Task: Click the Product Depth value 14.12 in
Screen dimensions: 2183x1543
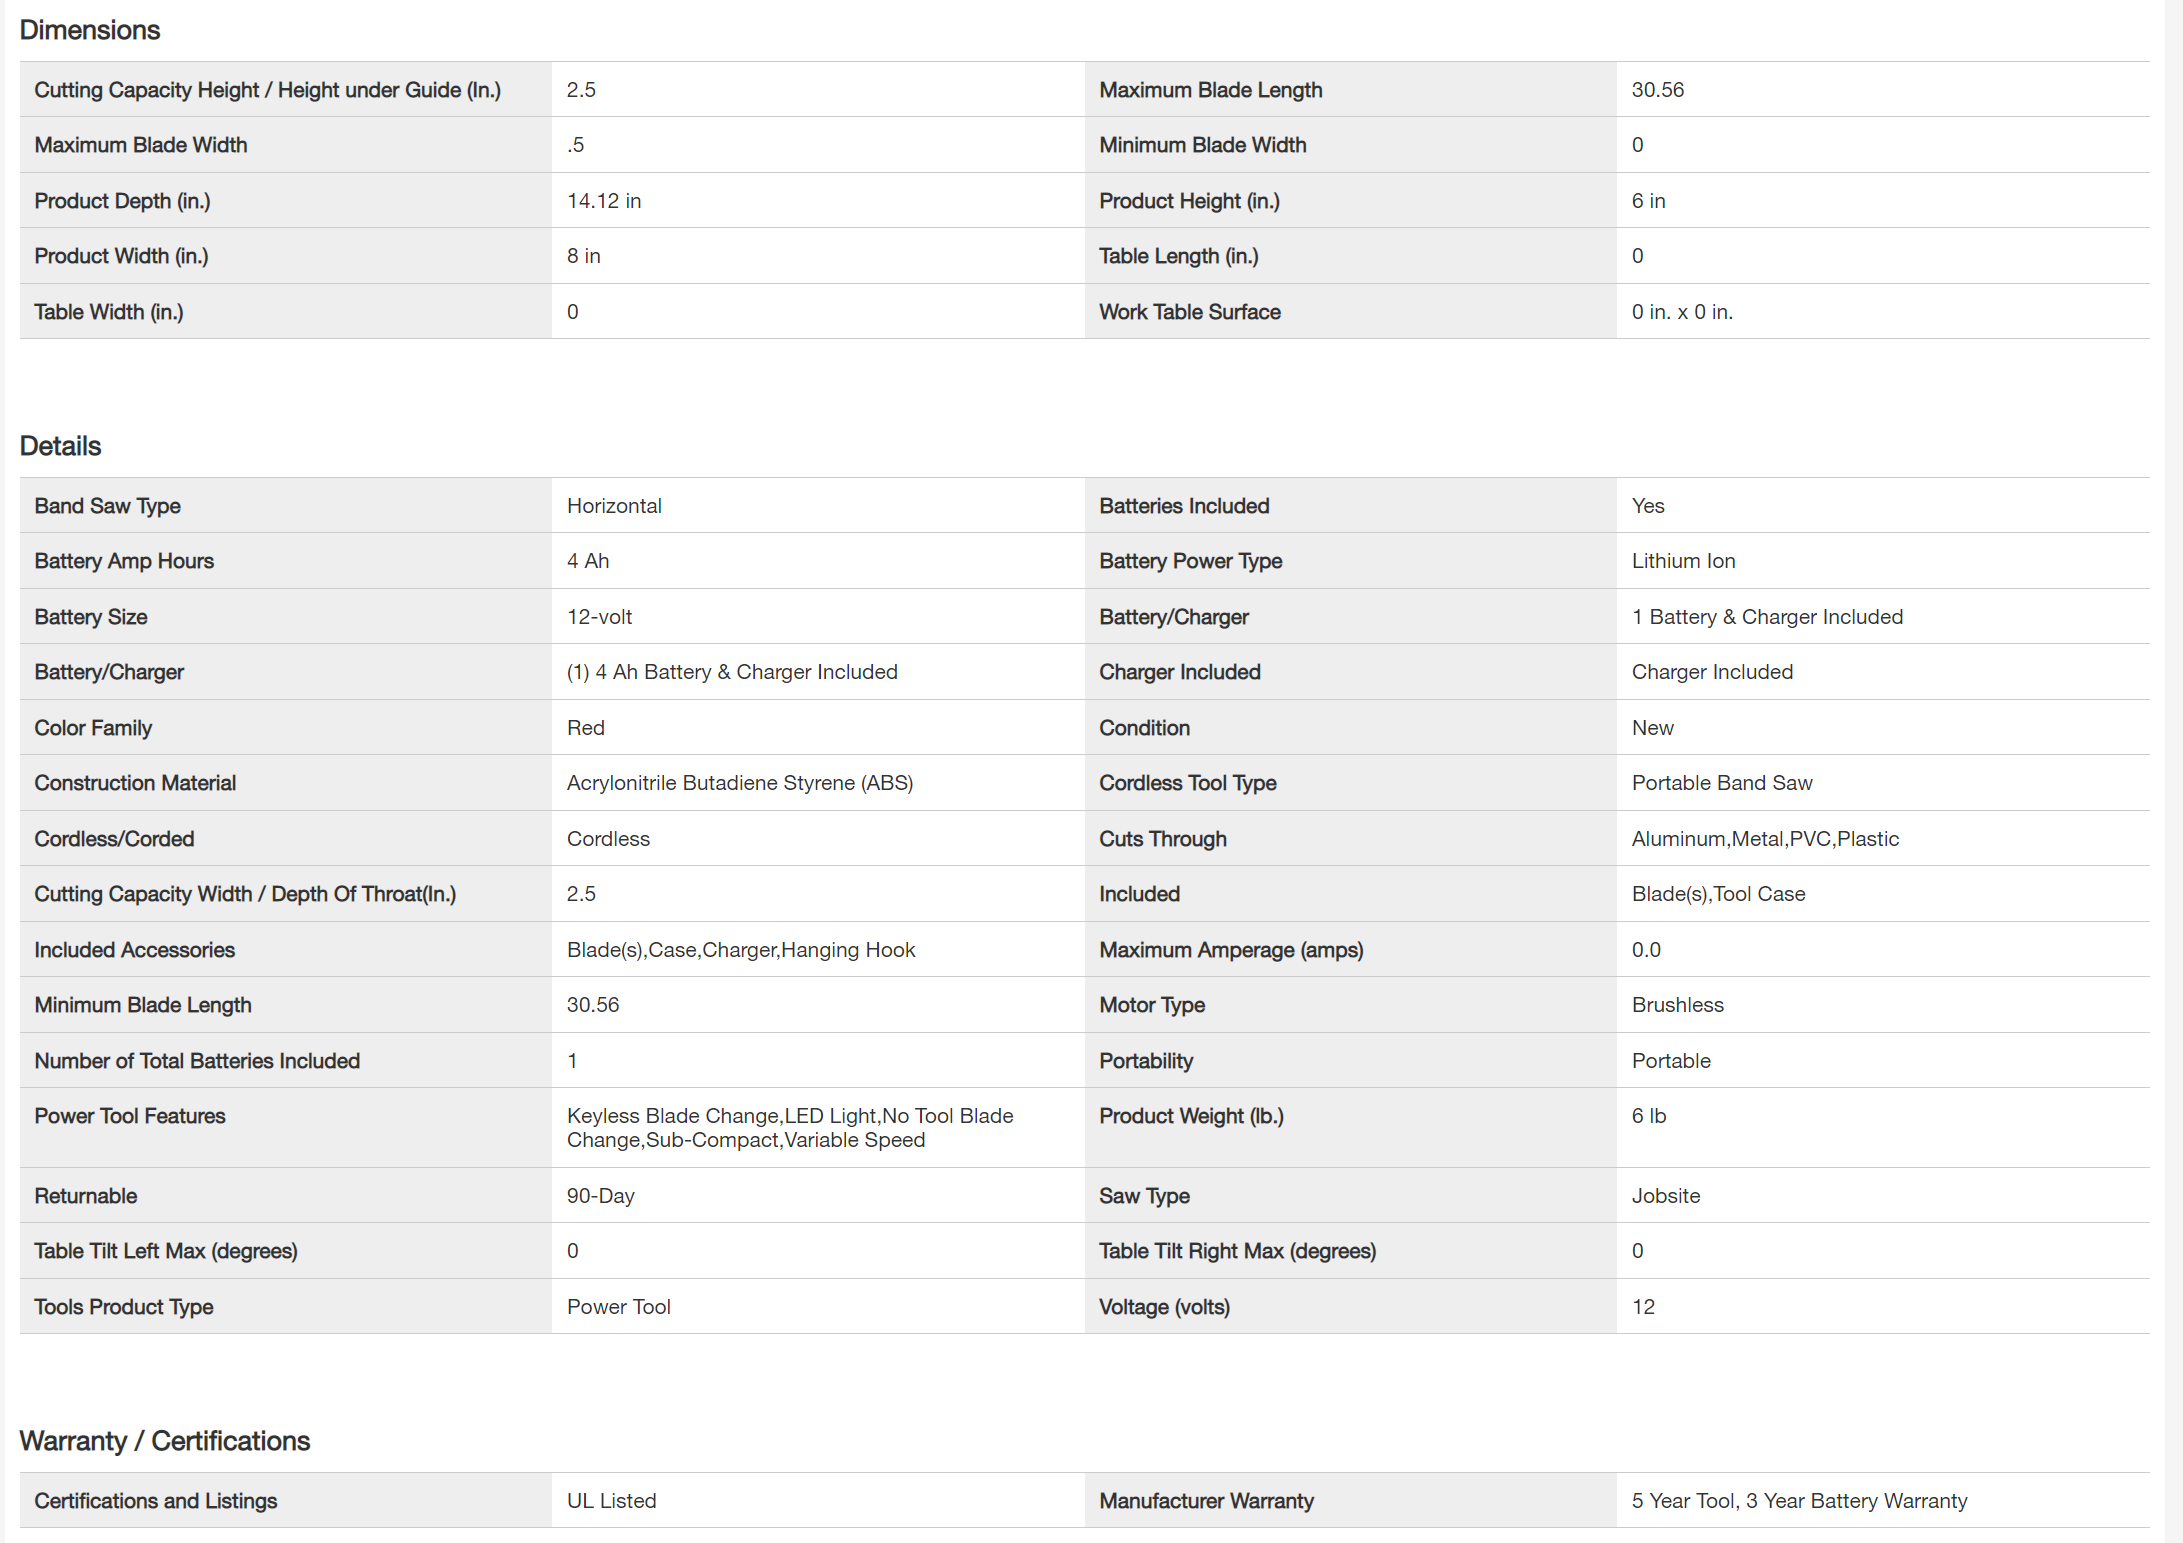Action: [x=604, y=201]
